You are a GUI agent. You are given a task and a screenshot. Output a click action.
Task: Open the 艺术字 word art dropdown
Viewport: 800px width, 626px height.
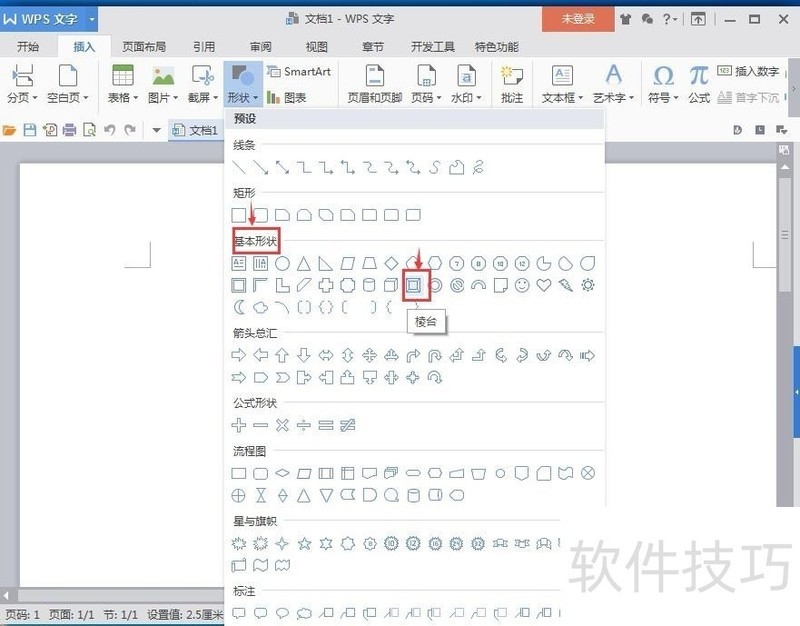[x=613, y=83]
